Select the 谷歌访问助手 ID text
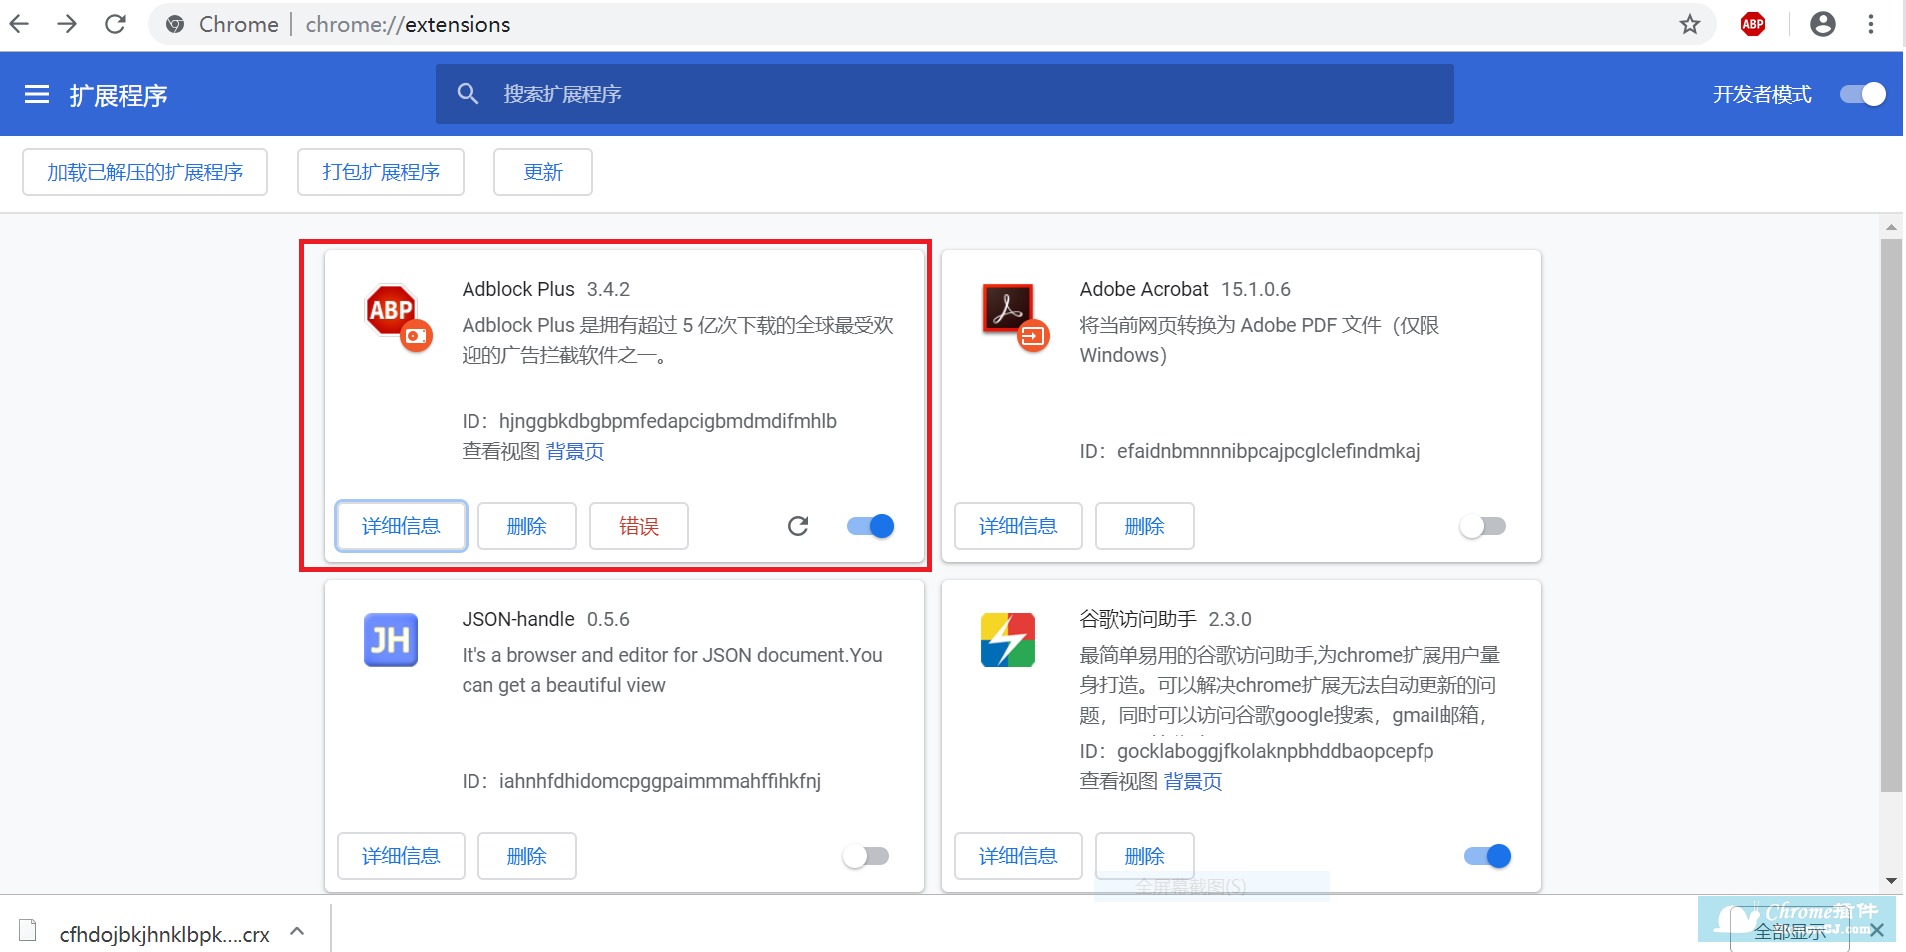 [x=1256, y=751]
